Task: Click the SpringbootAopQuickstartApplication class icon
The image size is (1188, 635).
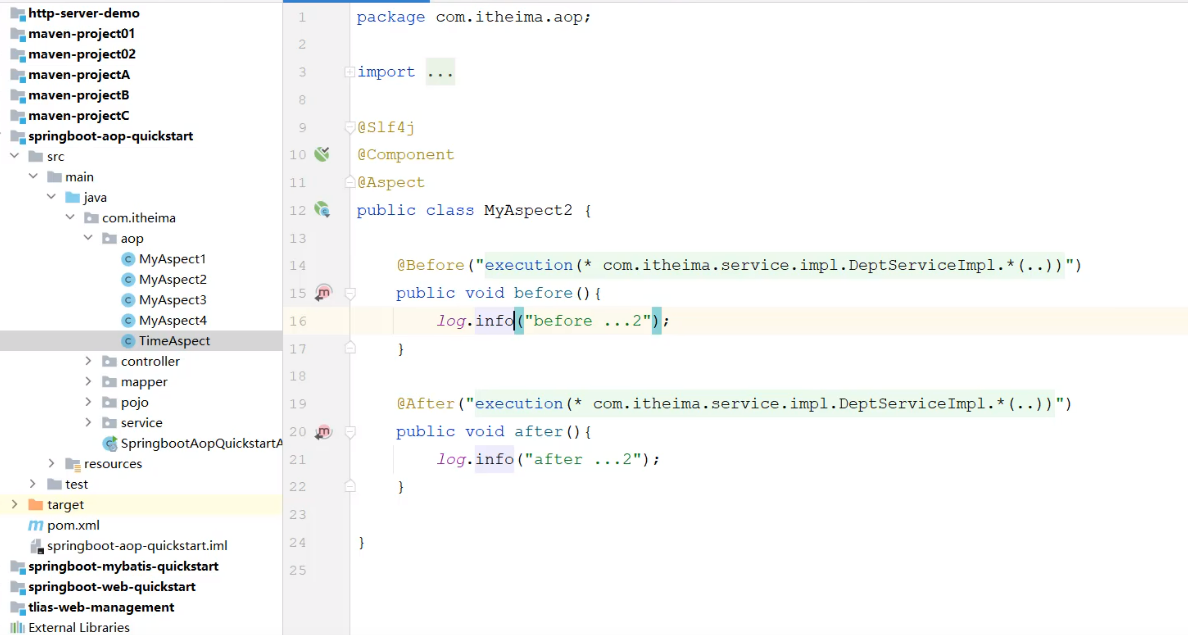Action: [x=109, y=443]
